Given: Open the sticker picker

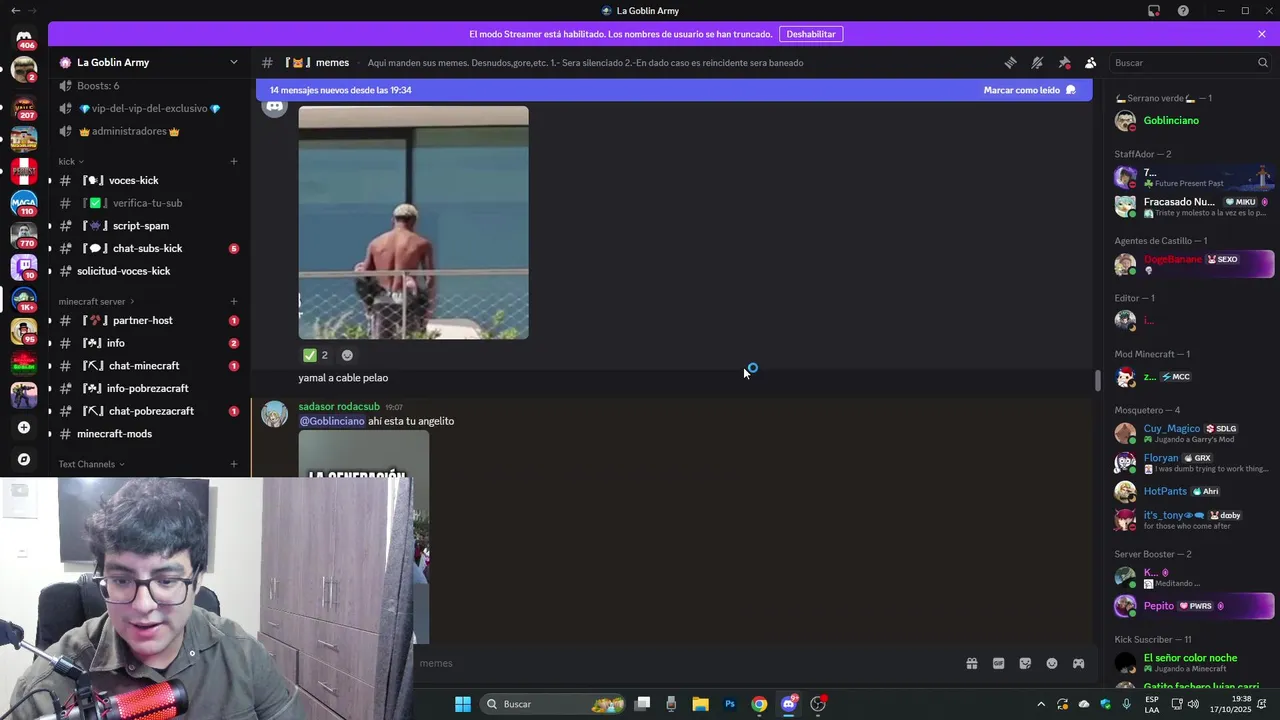Looking at the screenshot, I should tap(1025, 663).
